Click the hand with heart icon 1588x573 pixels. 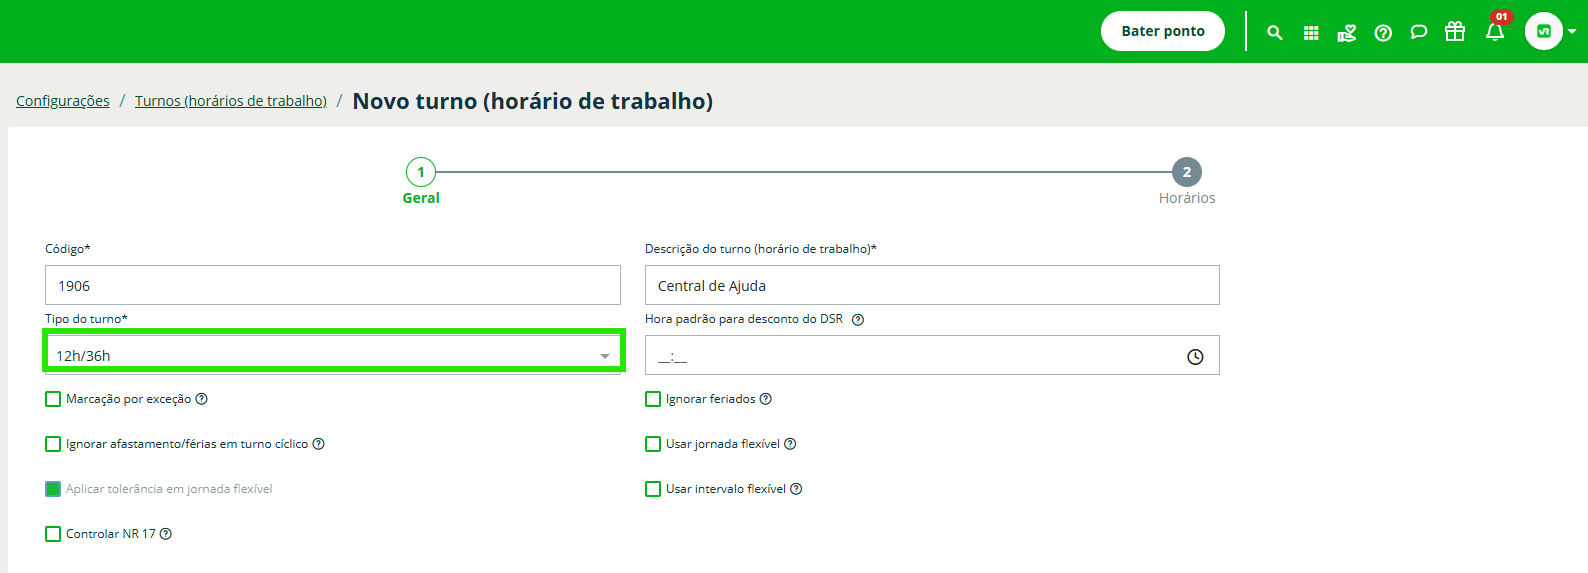pyautogui.click(x=1347, y=32)
